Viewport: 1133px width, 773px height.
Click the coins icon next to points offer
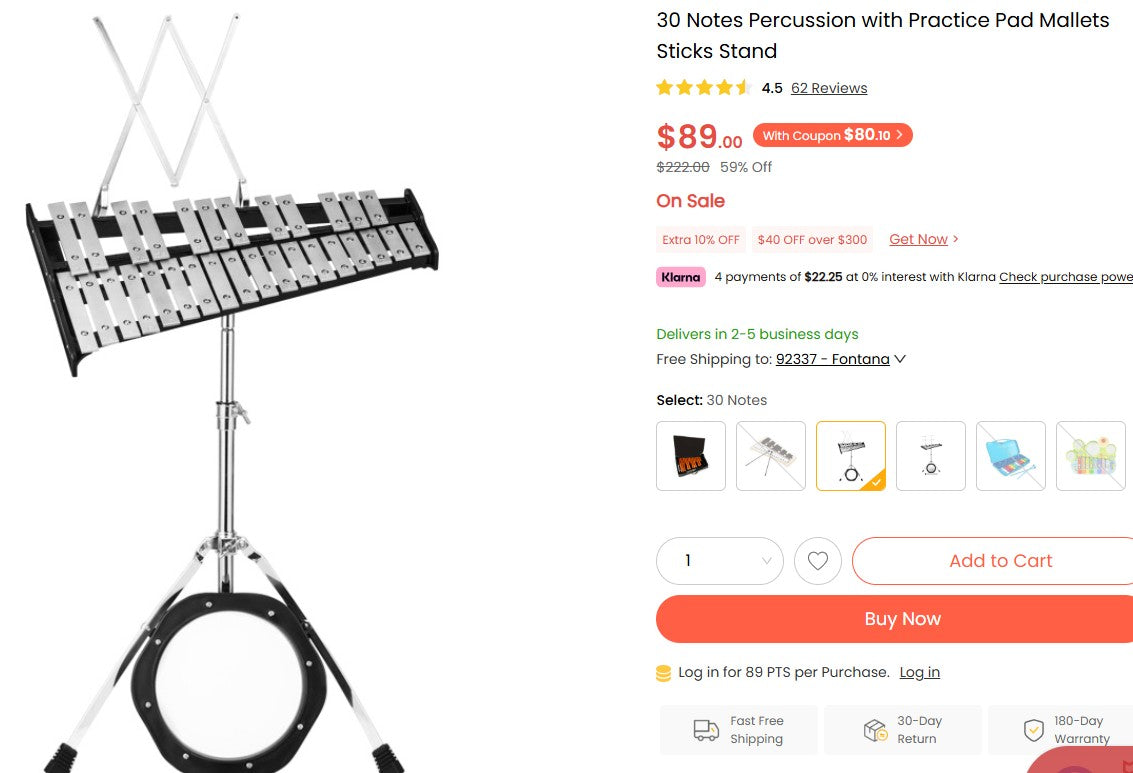[x=662, y=672]
